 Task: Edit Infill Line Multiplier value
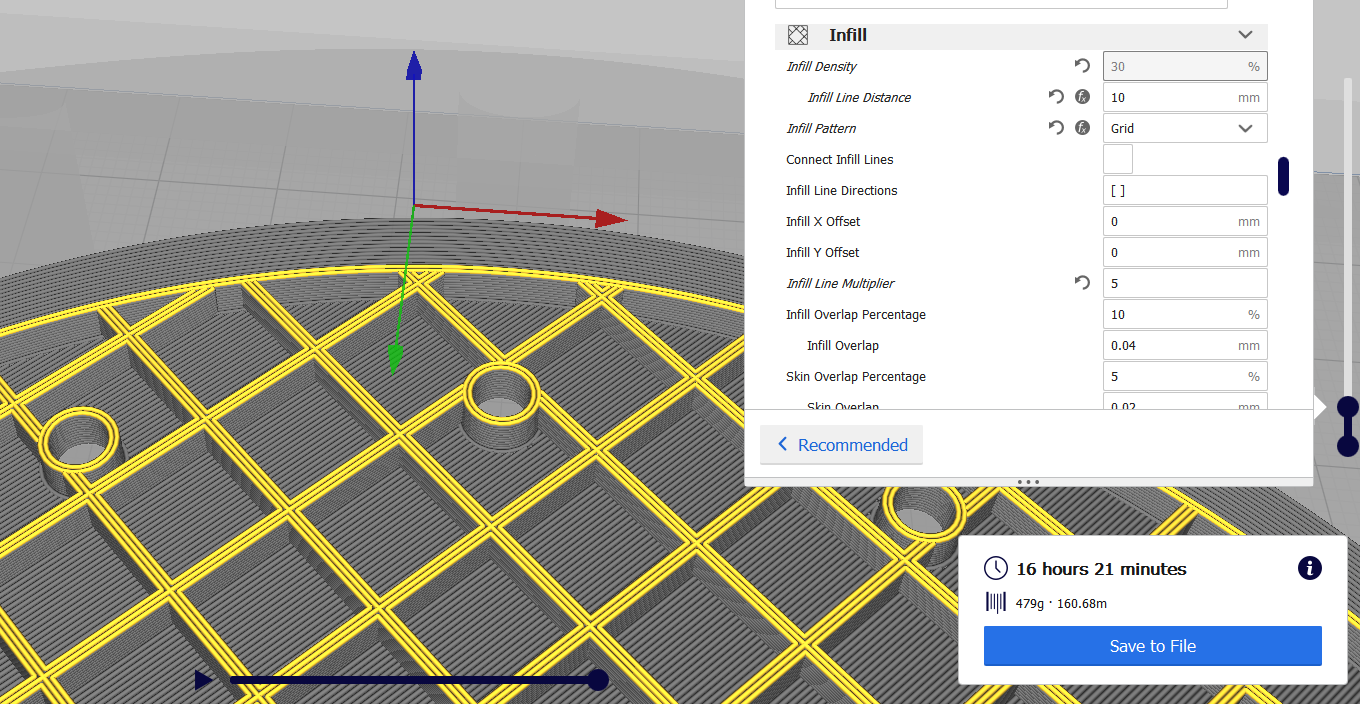tap(1185, 283)
